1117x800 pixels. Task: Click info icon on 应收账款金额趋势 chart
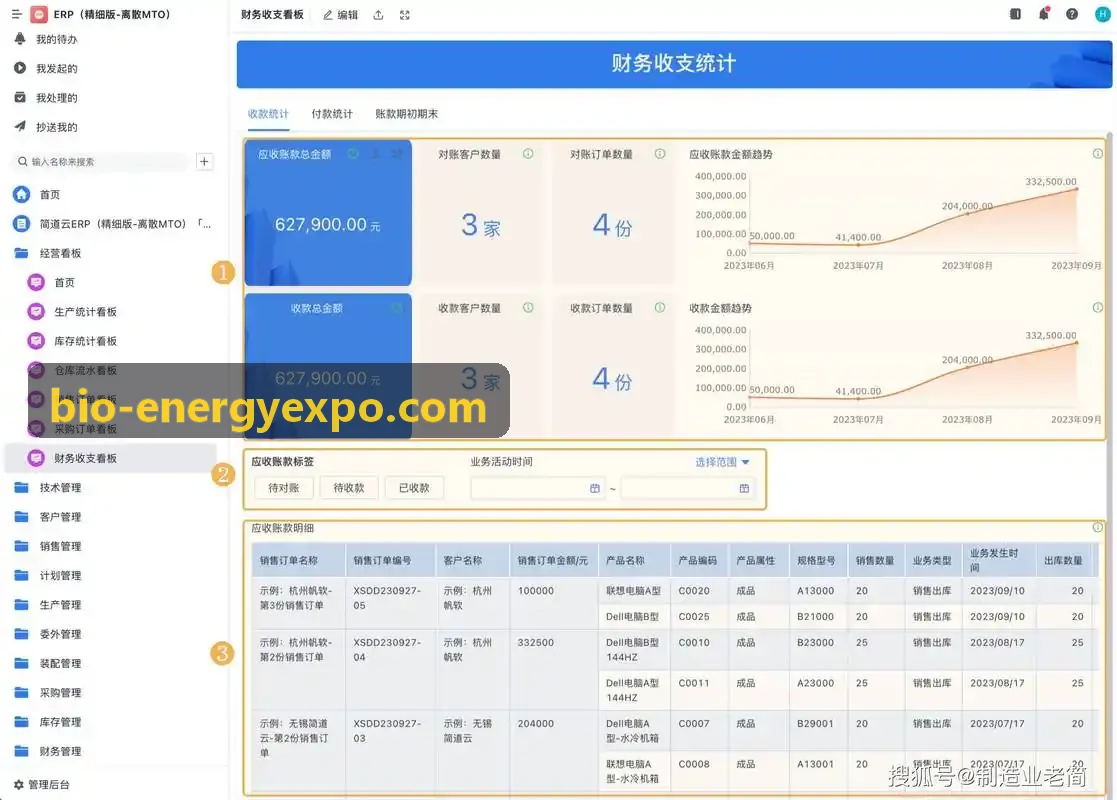(1098, 153)
